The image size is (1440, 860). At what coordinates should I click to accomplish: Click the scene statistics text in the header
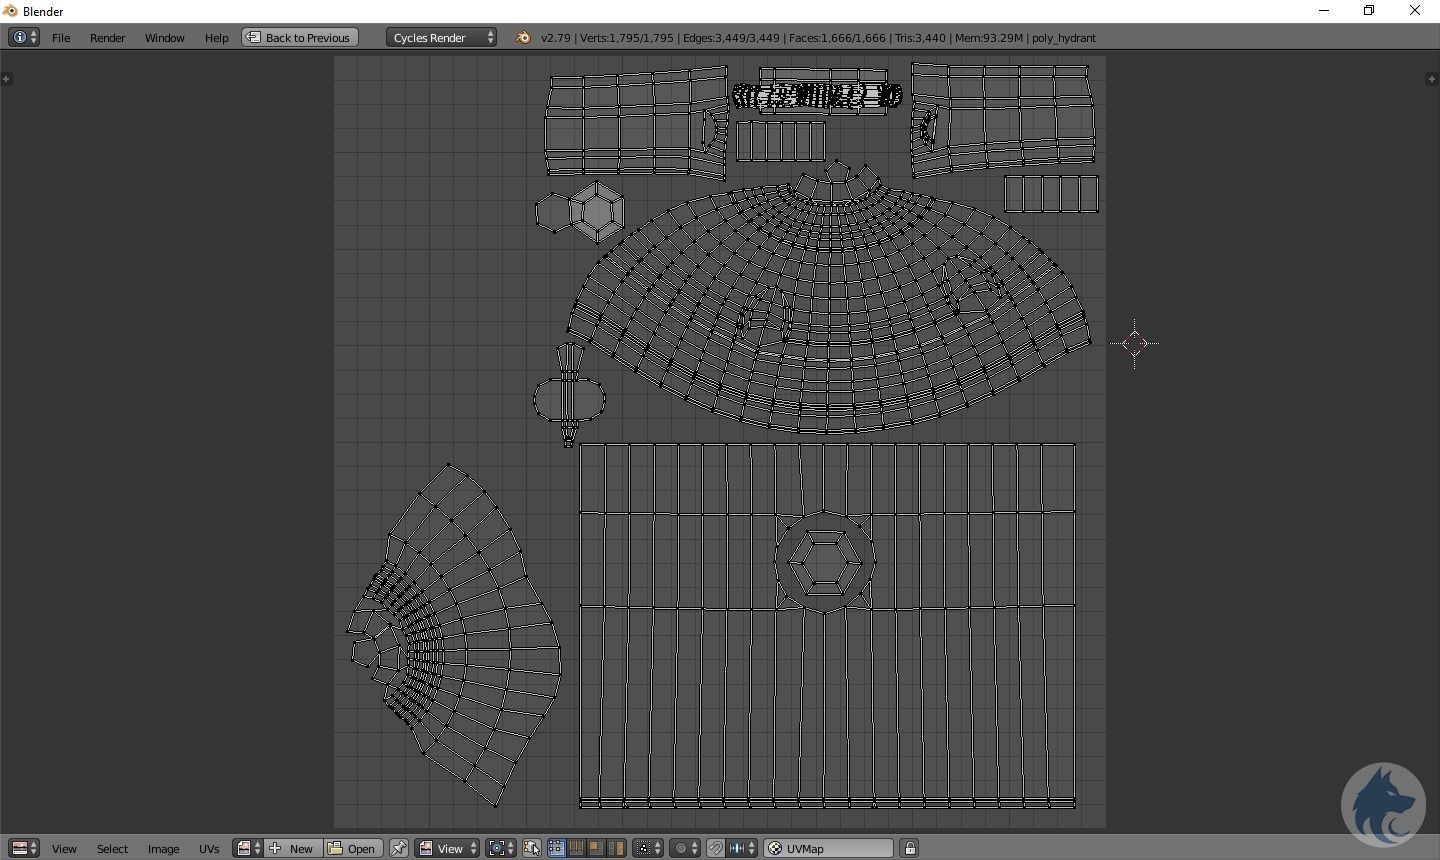point(818,38)
